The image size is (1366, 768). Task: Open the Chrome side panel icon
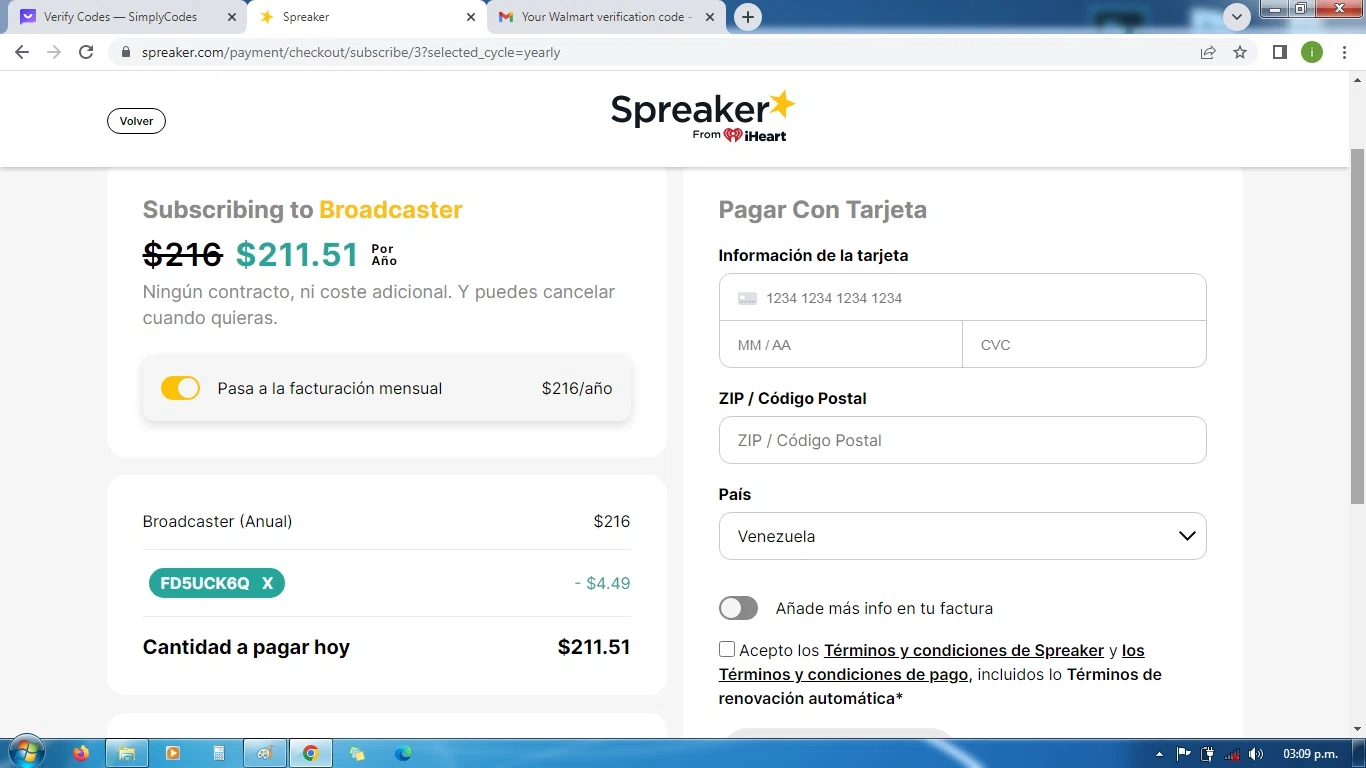(x=1279, y=52)
